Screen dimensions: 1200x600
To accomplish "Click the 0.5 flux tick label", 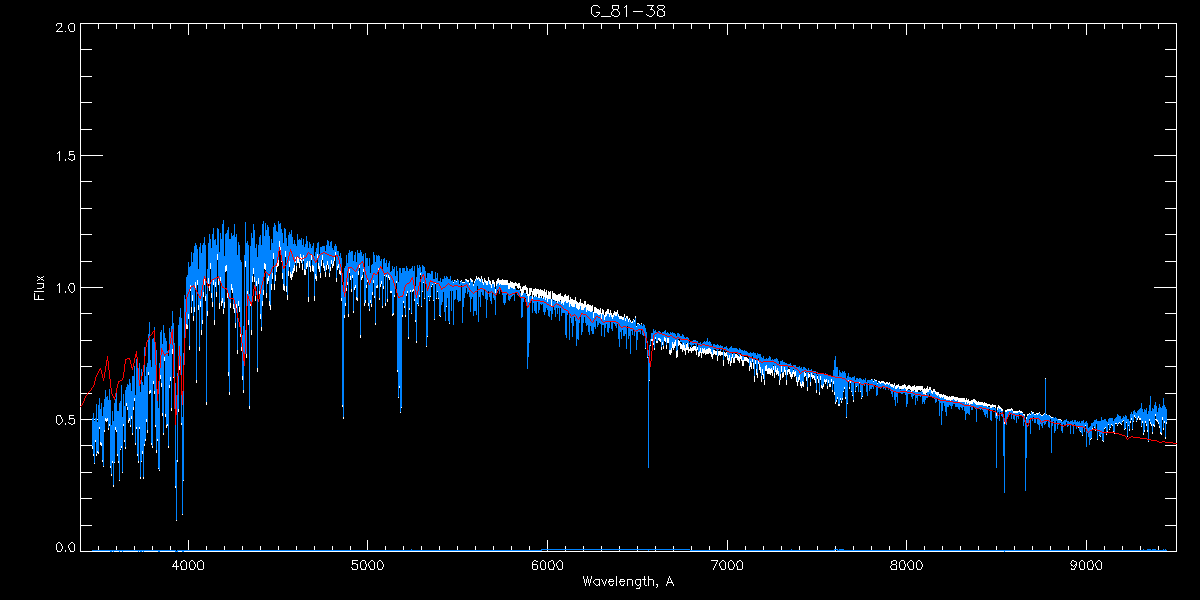I will coord(66,419).
